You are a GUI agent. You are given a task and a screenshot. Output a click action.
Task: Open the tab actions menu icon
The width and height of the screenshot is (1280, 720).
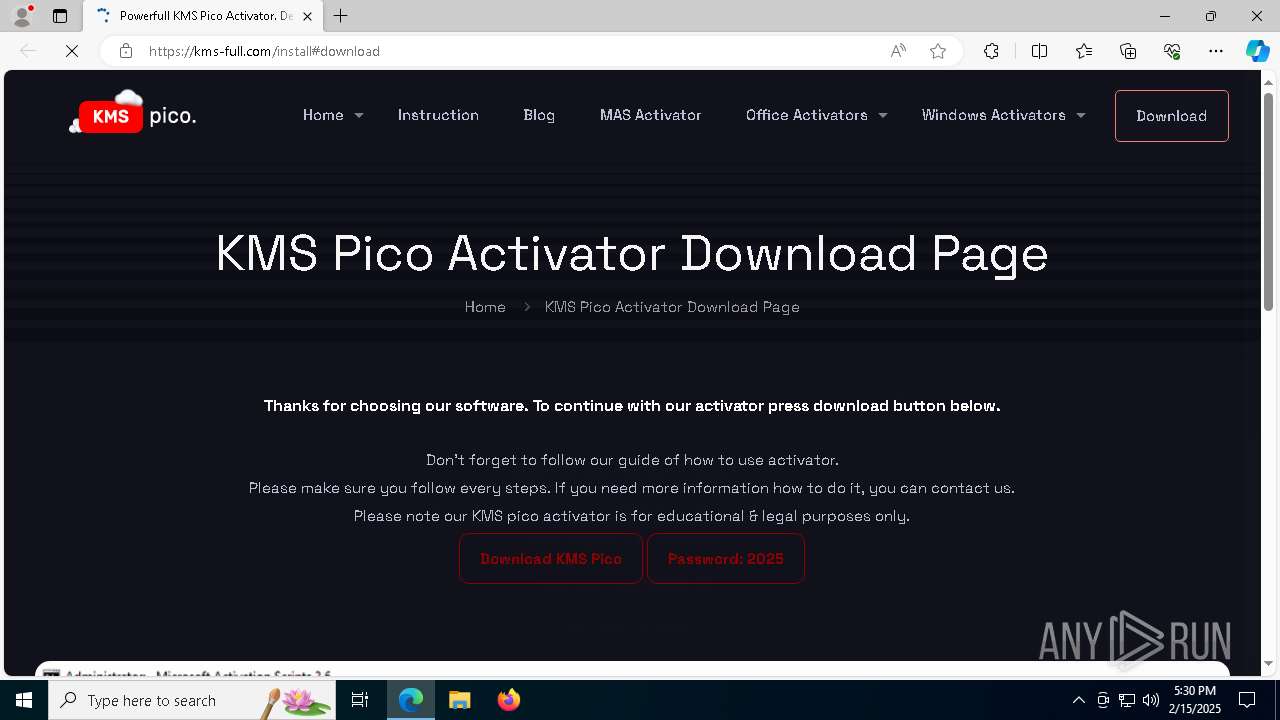point(60,16)
